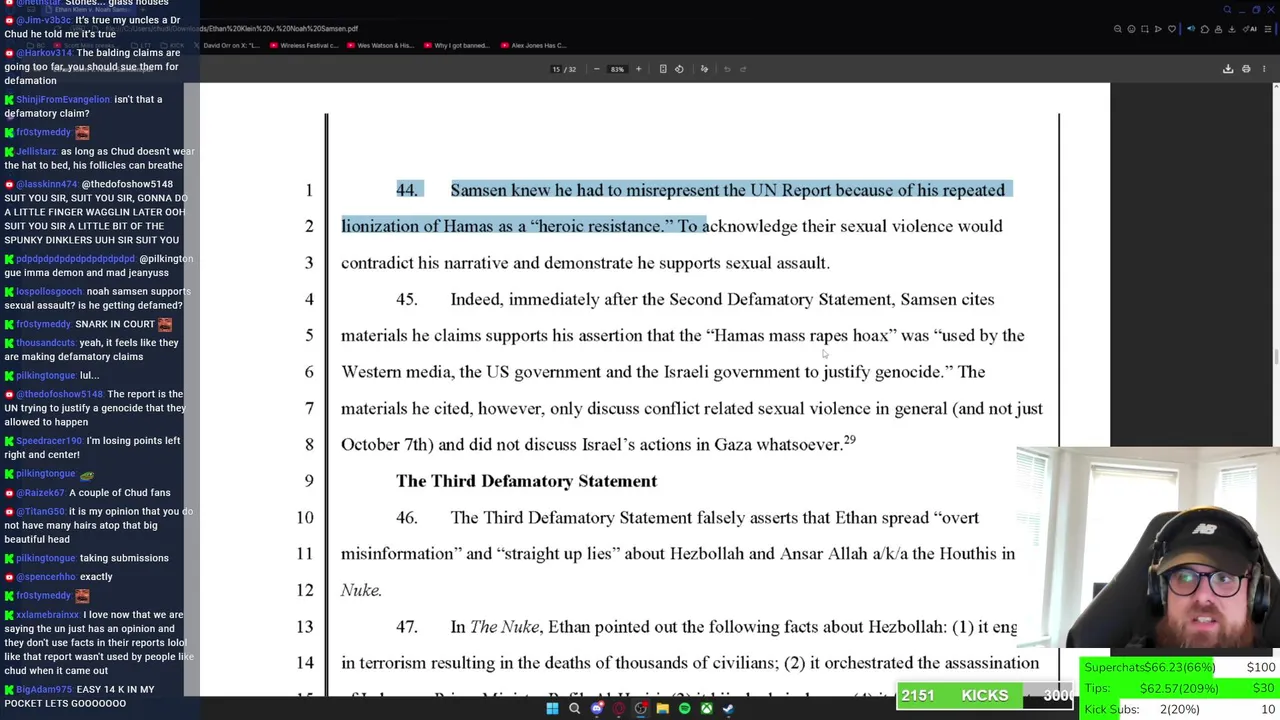Click paragraph number 47. in the PDF

[406, 627]
